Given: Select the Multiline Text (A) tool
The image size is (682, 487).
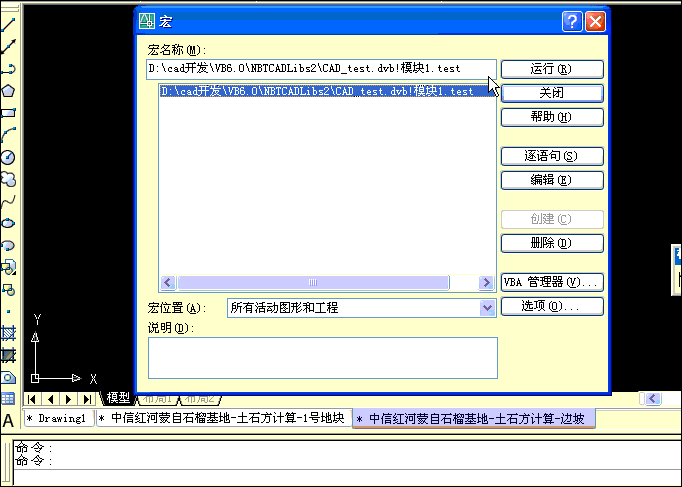Looking at the screenshot, I should coord(8,420).
